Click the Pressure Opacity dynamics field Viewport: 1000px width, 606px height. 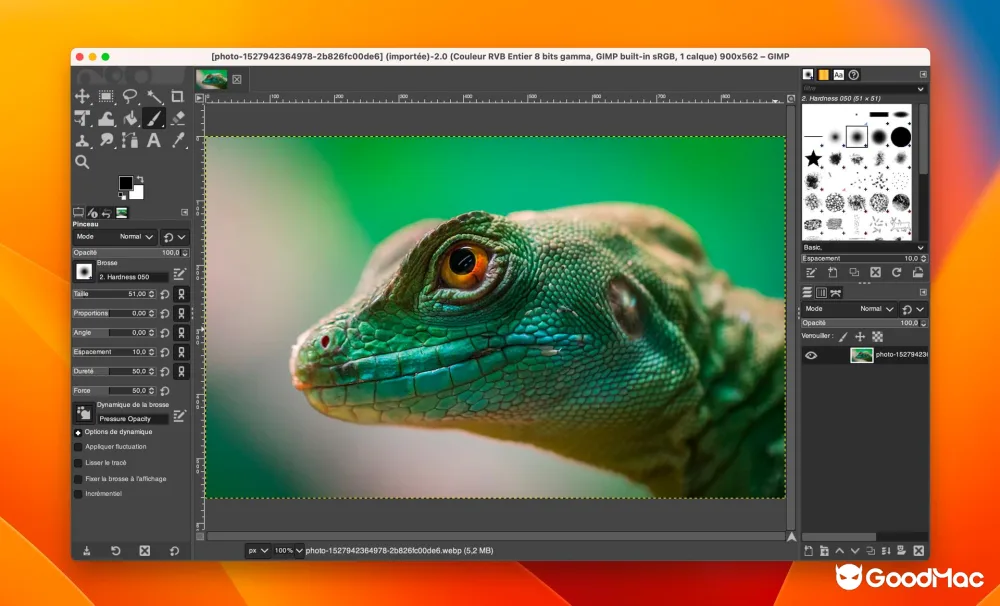click(x=133, y=419)
